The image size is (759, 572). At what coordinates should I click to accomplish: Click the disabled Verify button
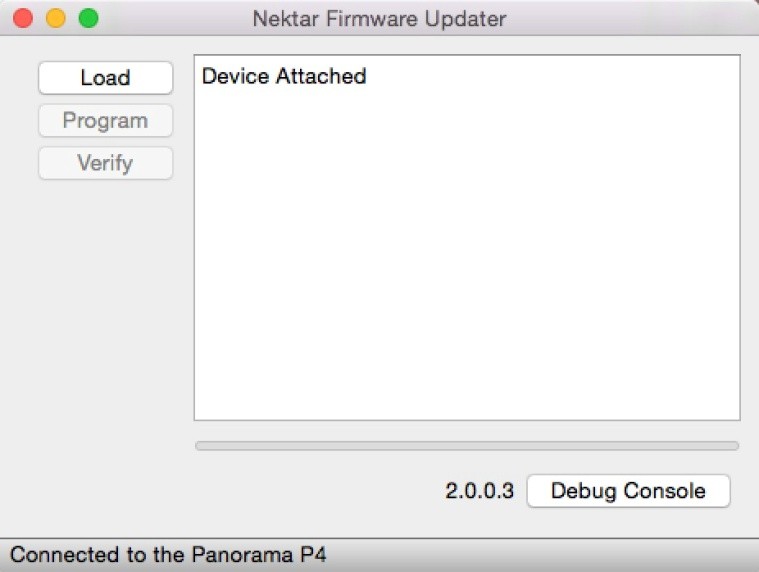[105, 163]
